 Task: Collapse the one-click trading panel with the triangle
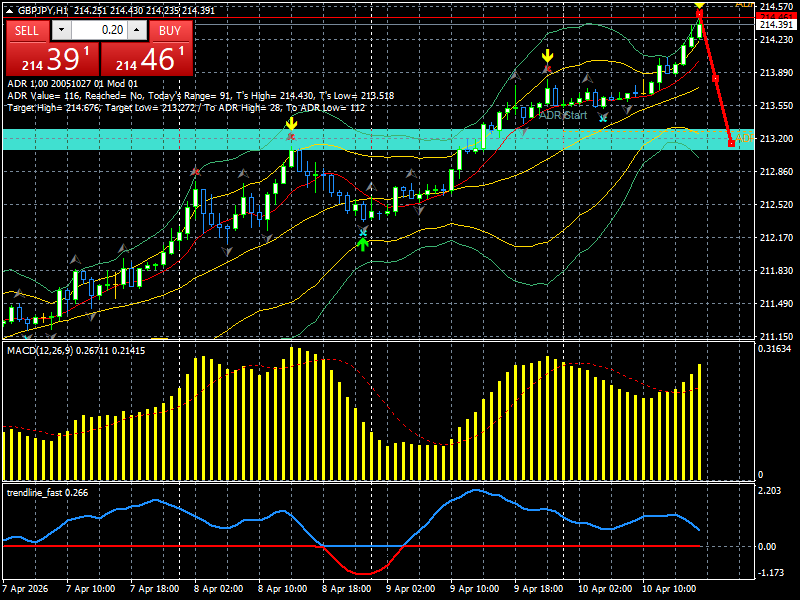10,12
